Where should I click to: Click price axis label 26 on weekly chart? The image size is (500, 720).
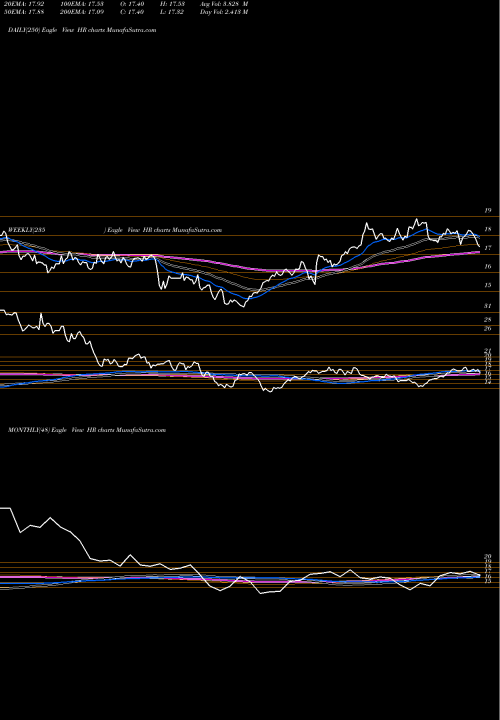(x=488, y=328)
